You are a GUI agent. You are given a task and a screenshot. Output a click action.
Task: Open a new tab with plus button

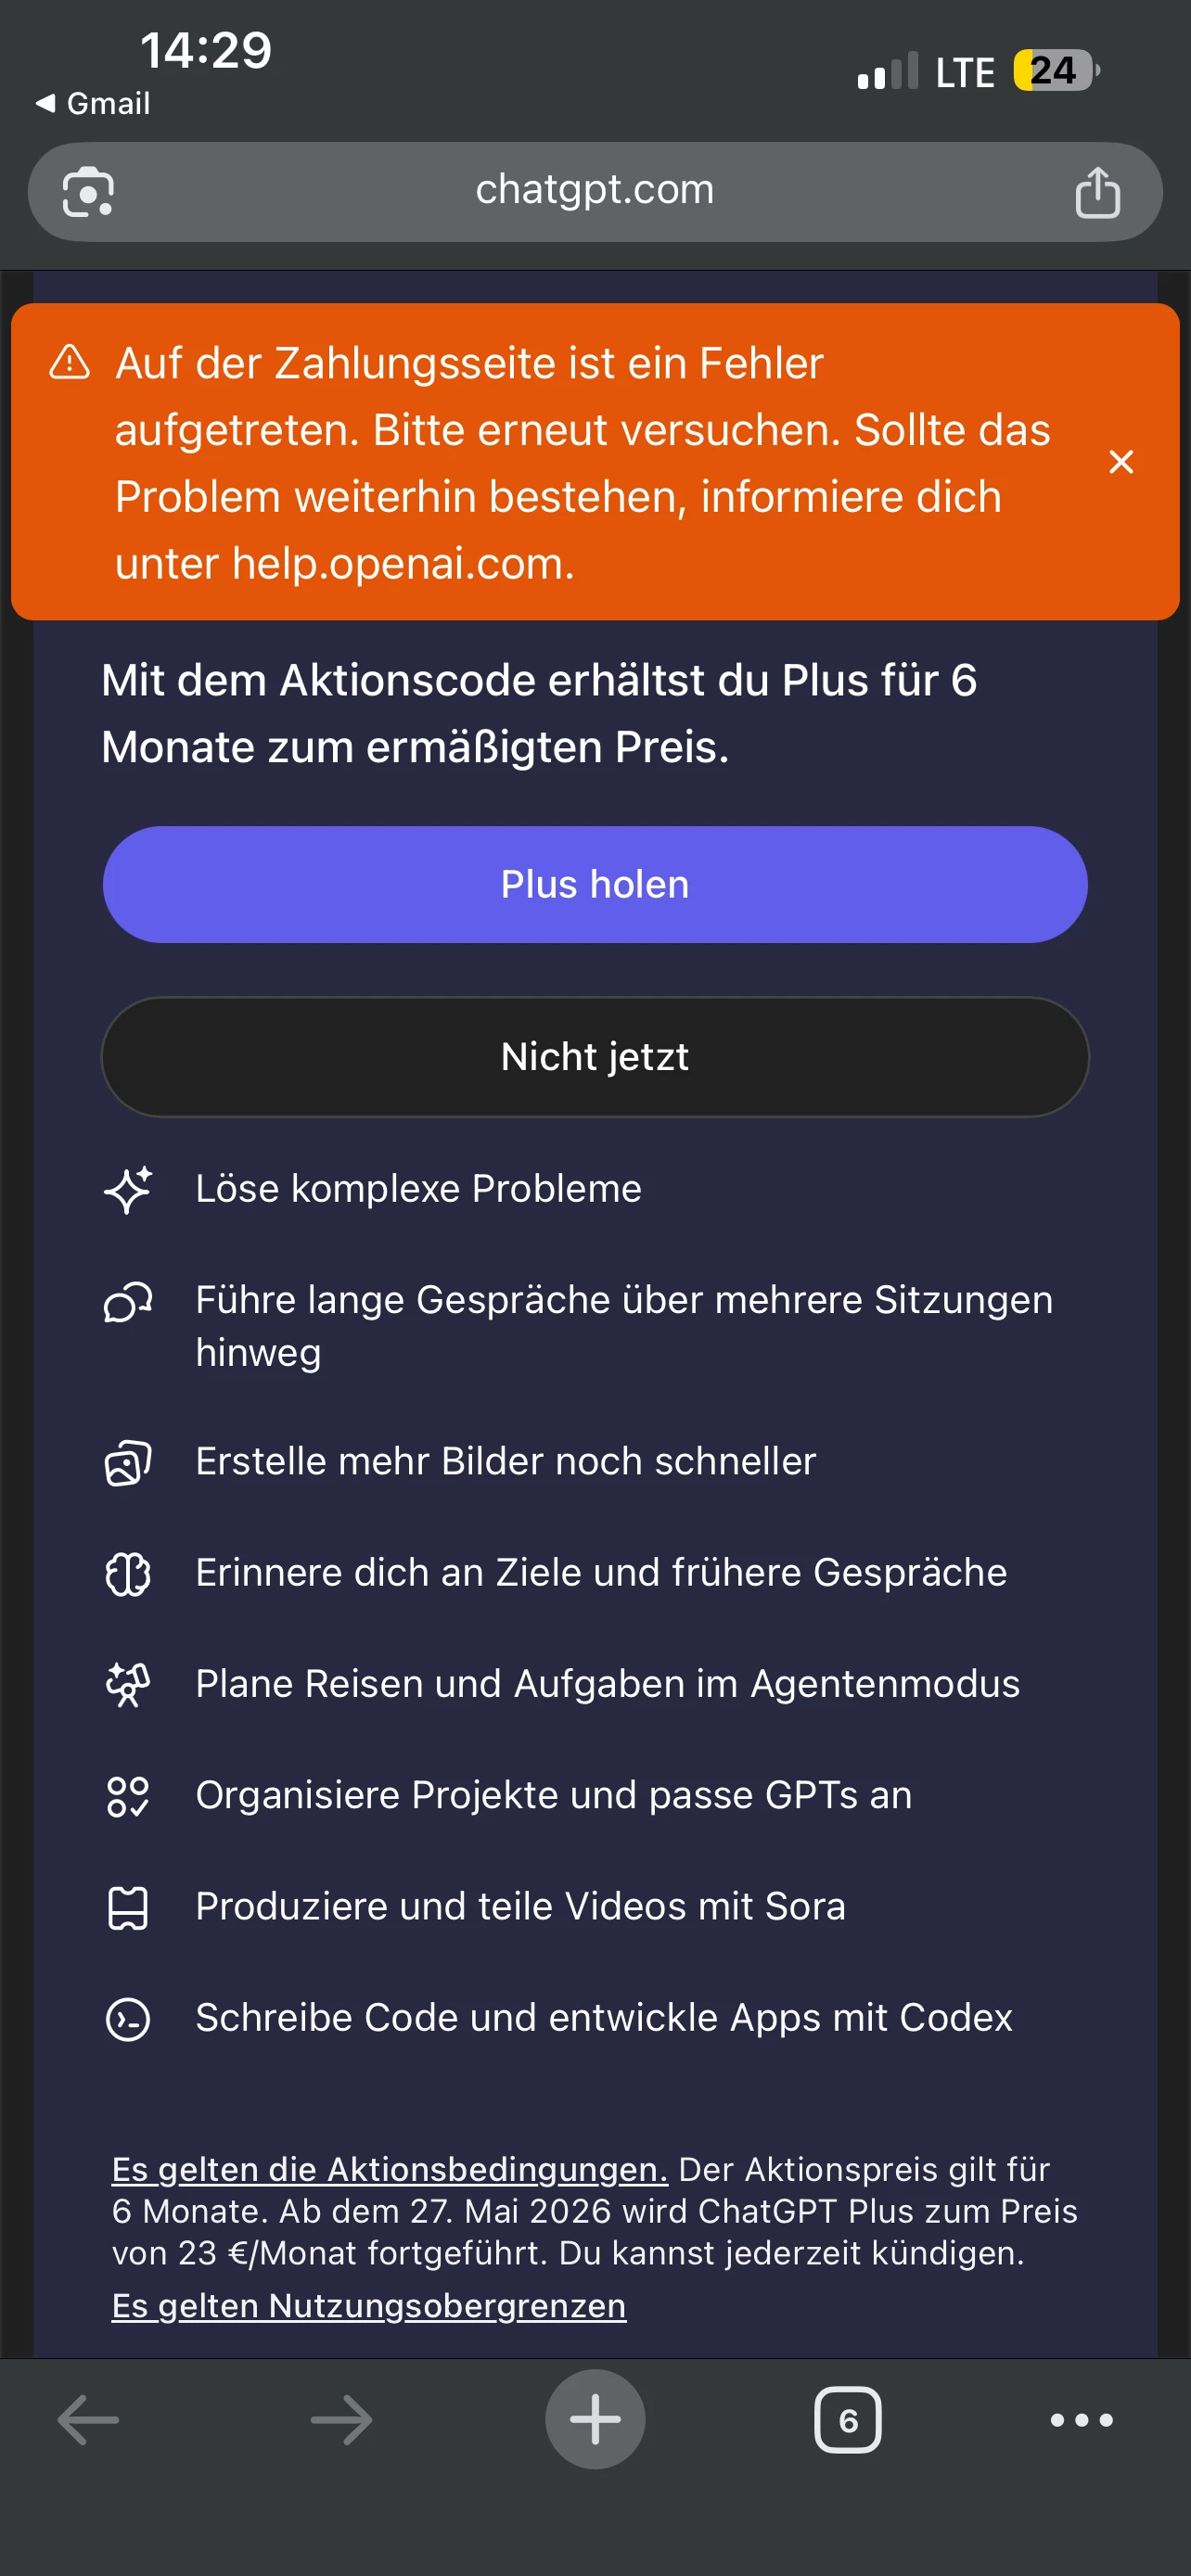(595, 2420)
